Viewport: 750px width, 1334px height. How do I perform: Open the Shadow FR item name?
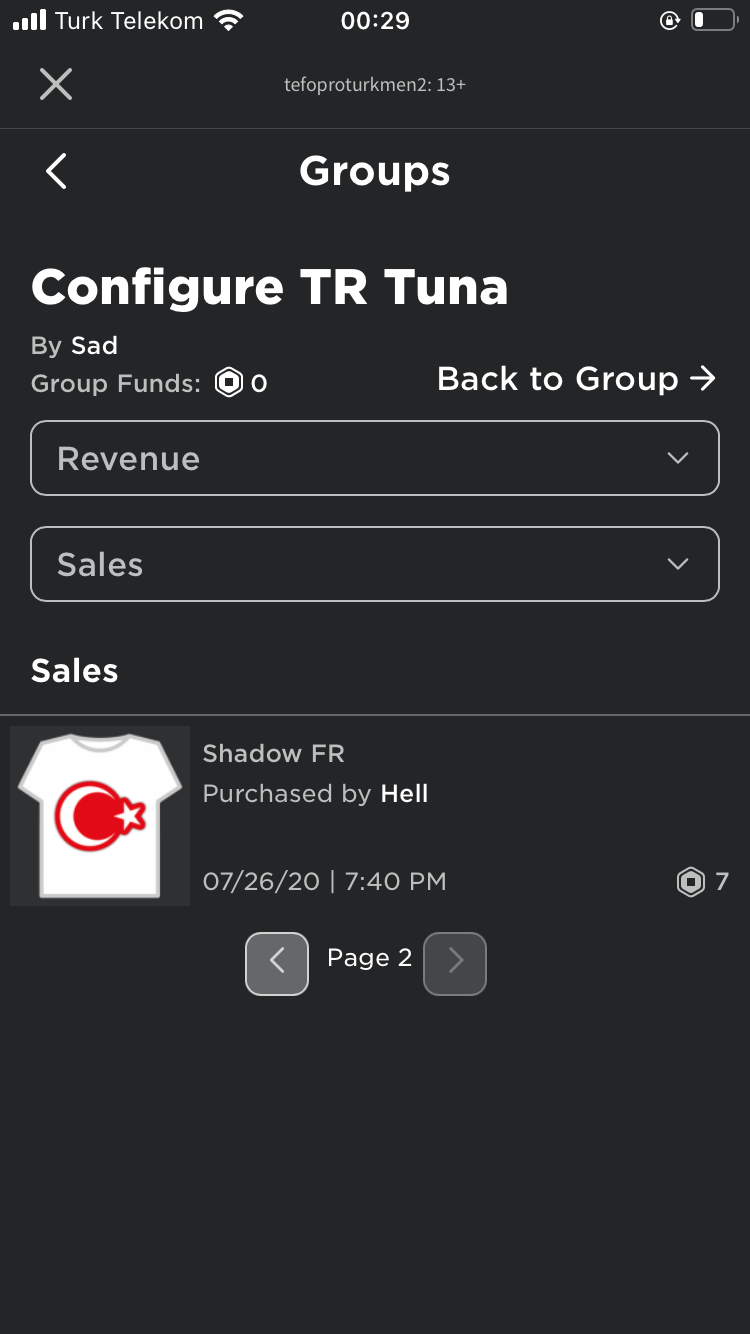click(273, 754)
